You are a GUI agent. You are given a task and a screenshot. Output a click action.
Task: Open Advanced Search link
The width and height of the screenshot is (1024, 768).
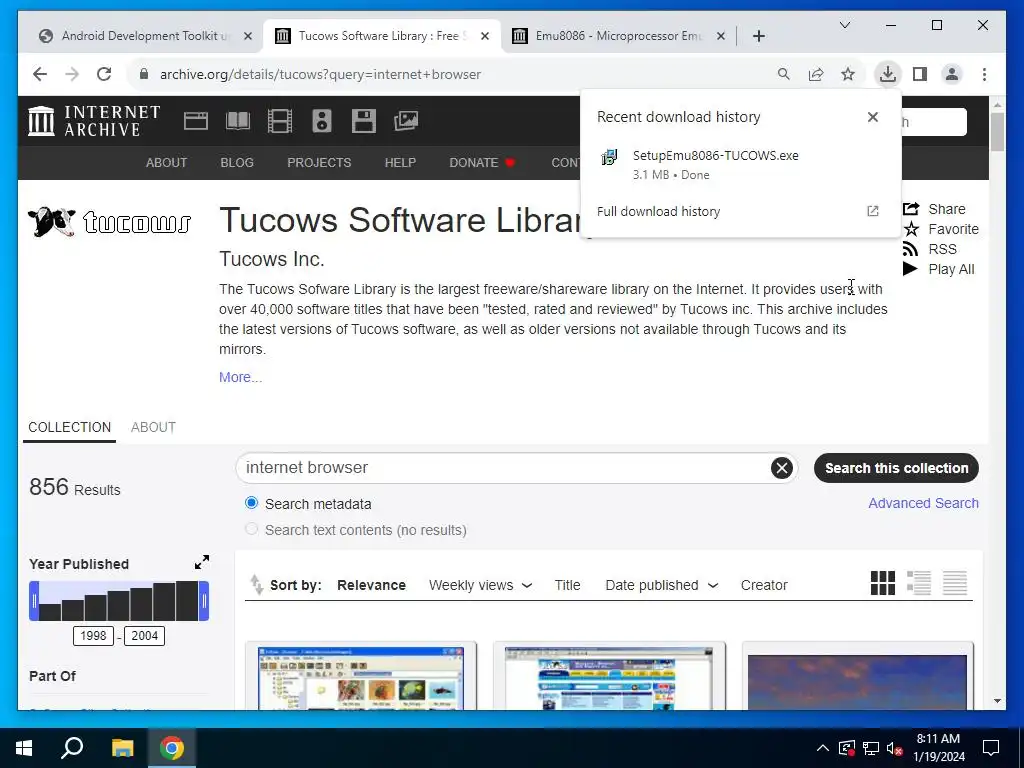(x=923, y=504)
